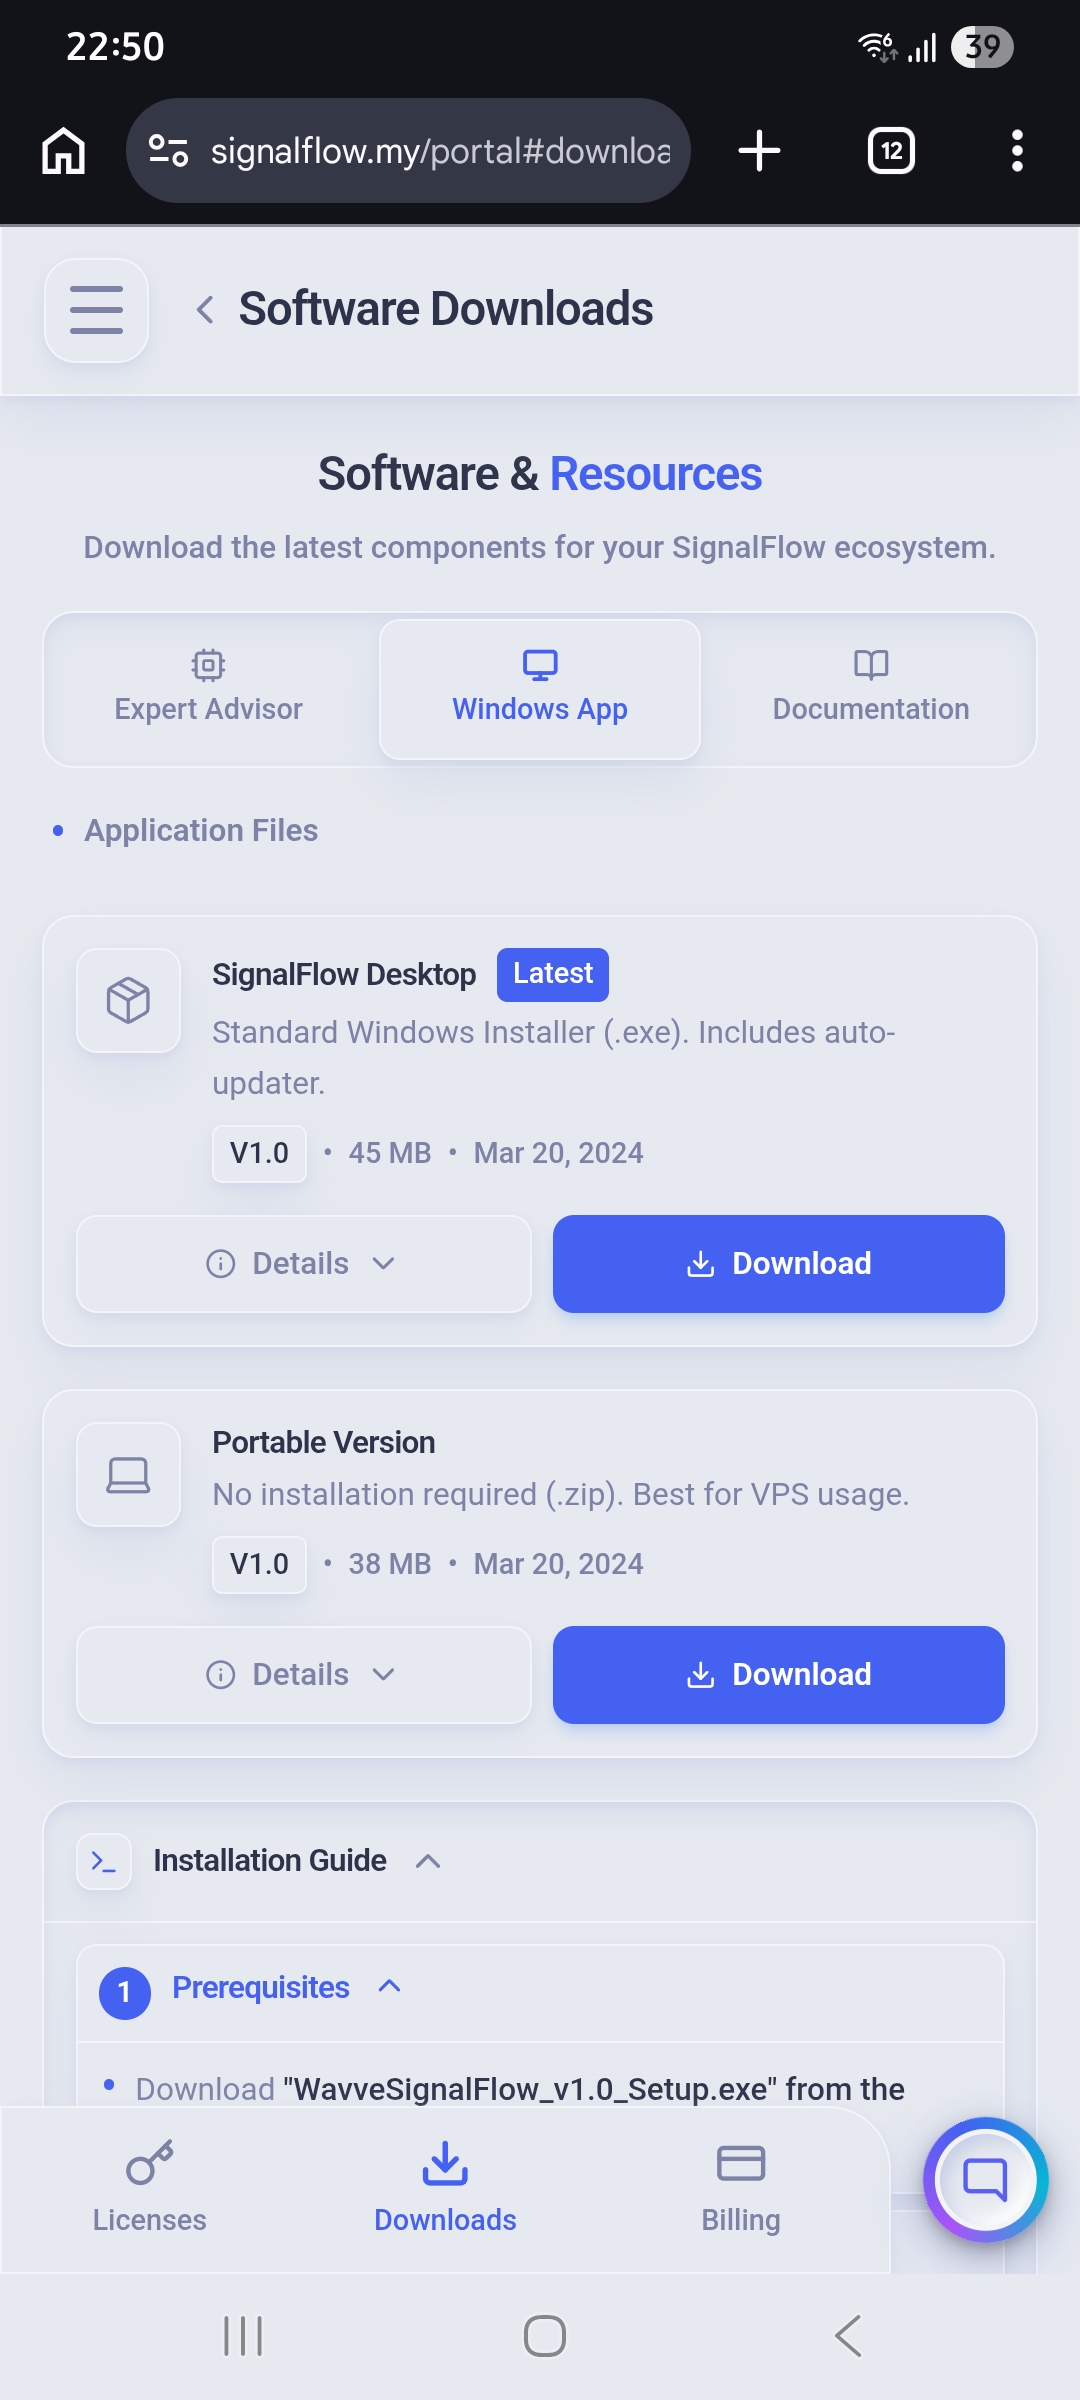Switch to the Windows App tab
The height and width of the screenshot is (2400, 1080).
click(x=539, y=688)
